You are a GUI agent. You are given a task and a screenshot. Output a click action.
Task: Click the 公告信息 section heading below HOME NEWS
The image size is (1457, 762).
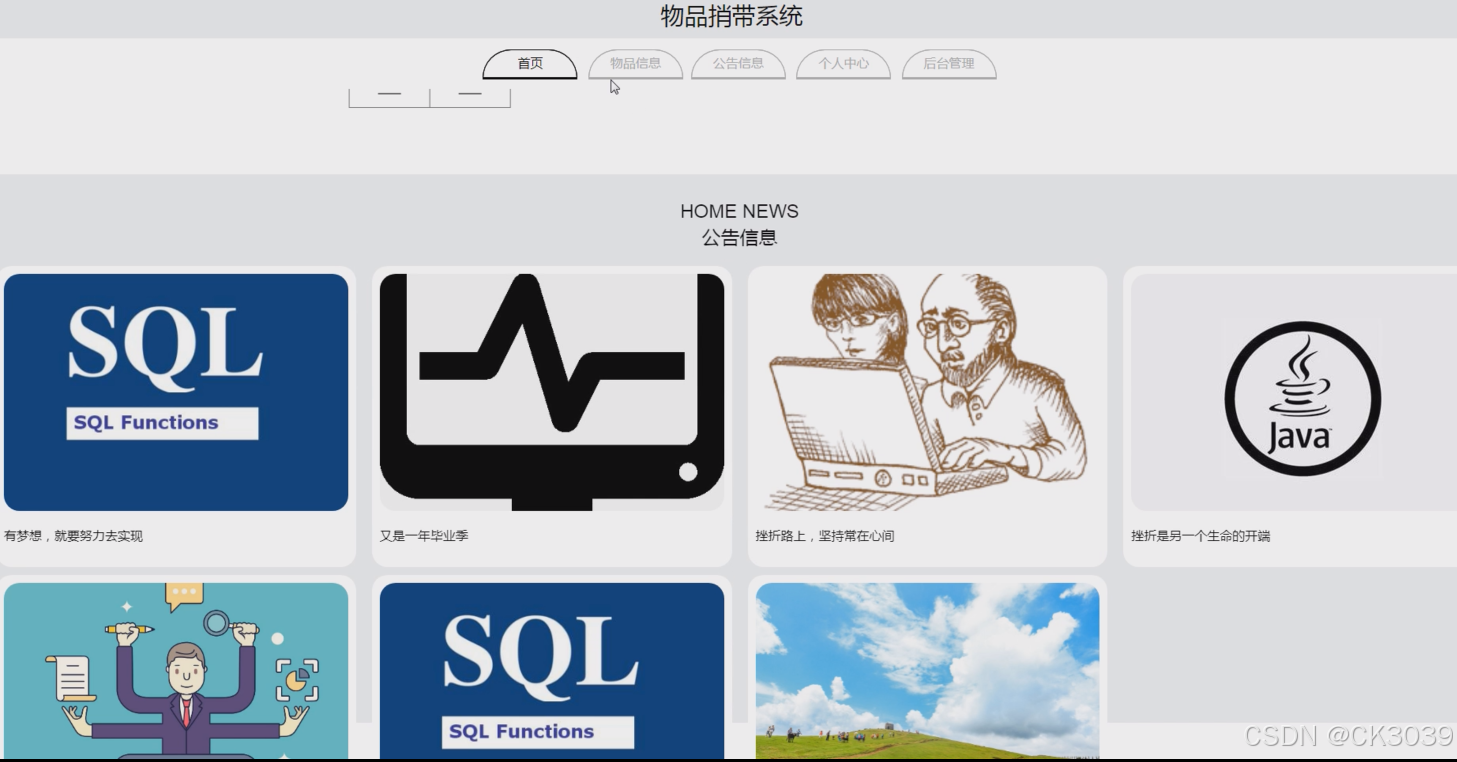[739, 238]
